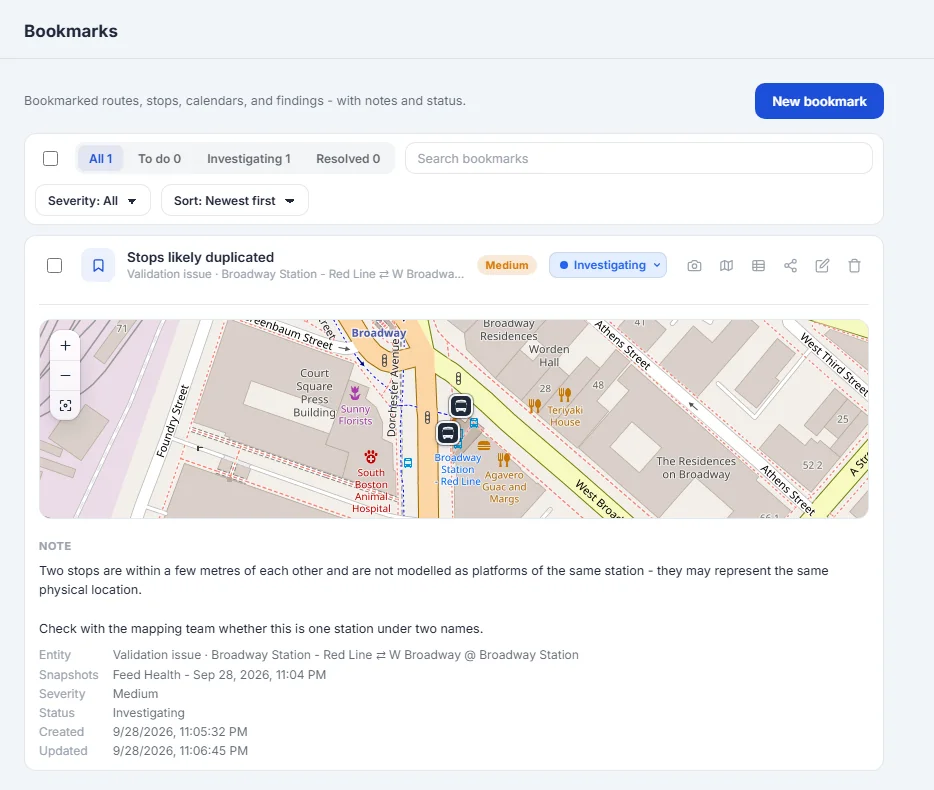Screen dimensions: 934x790
Task: Switch to the Resolved 0 tab
Action: click(348, 158)
